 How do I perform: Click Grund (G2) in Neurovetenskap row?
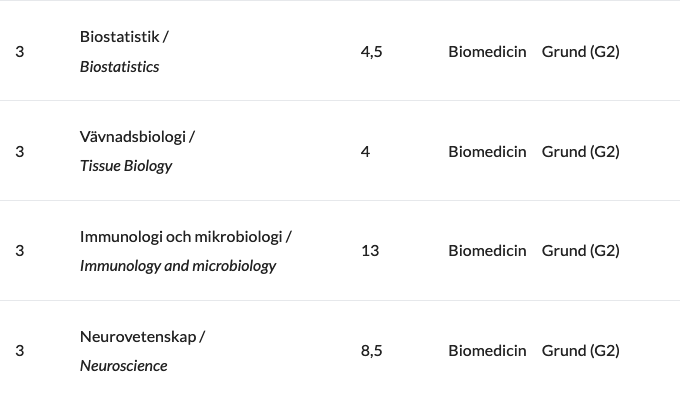tap(581, 350)
